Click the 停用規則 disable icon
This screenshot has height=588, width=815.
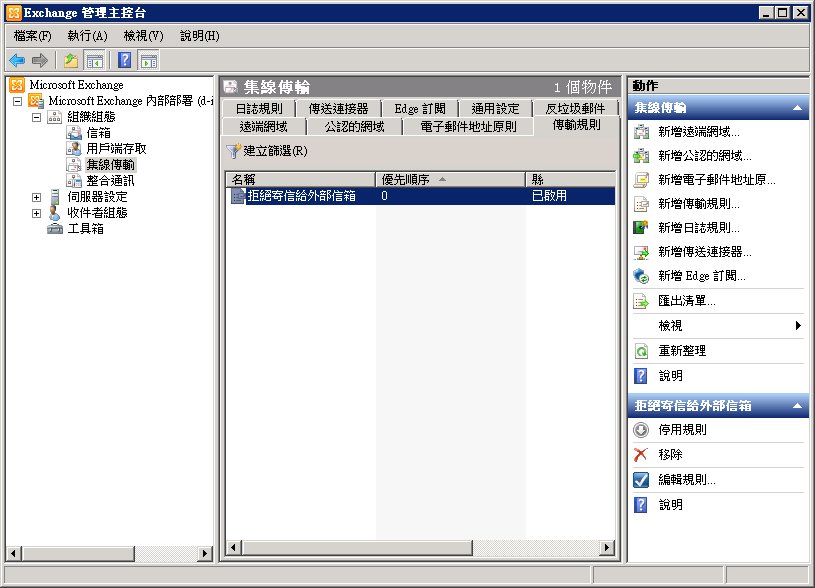click(x=641, y=430)
